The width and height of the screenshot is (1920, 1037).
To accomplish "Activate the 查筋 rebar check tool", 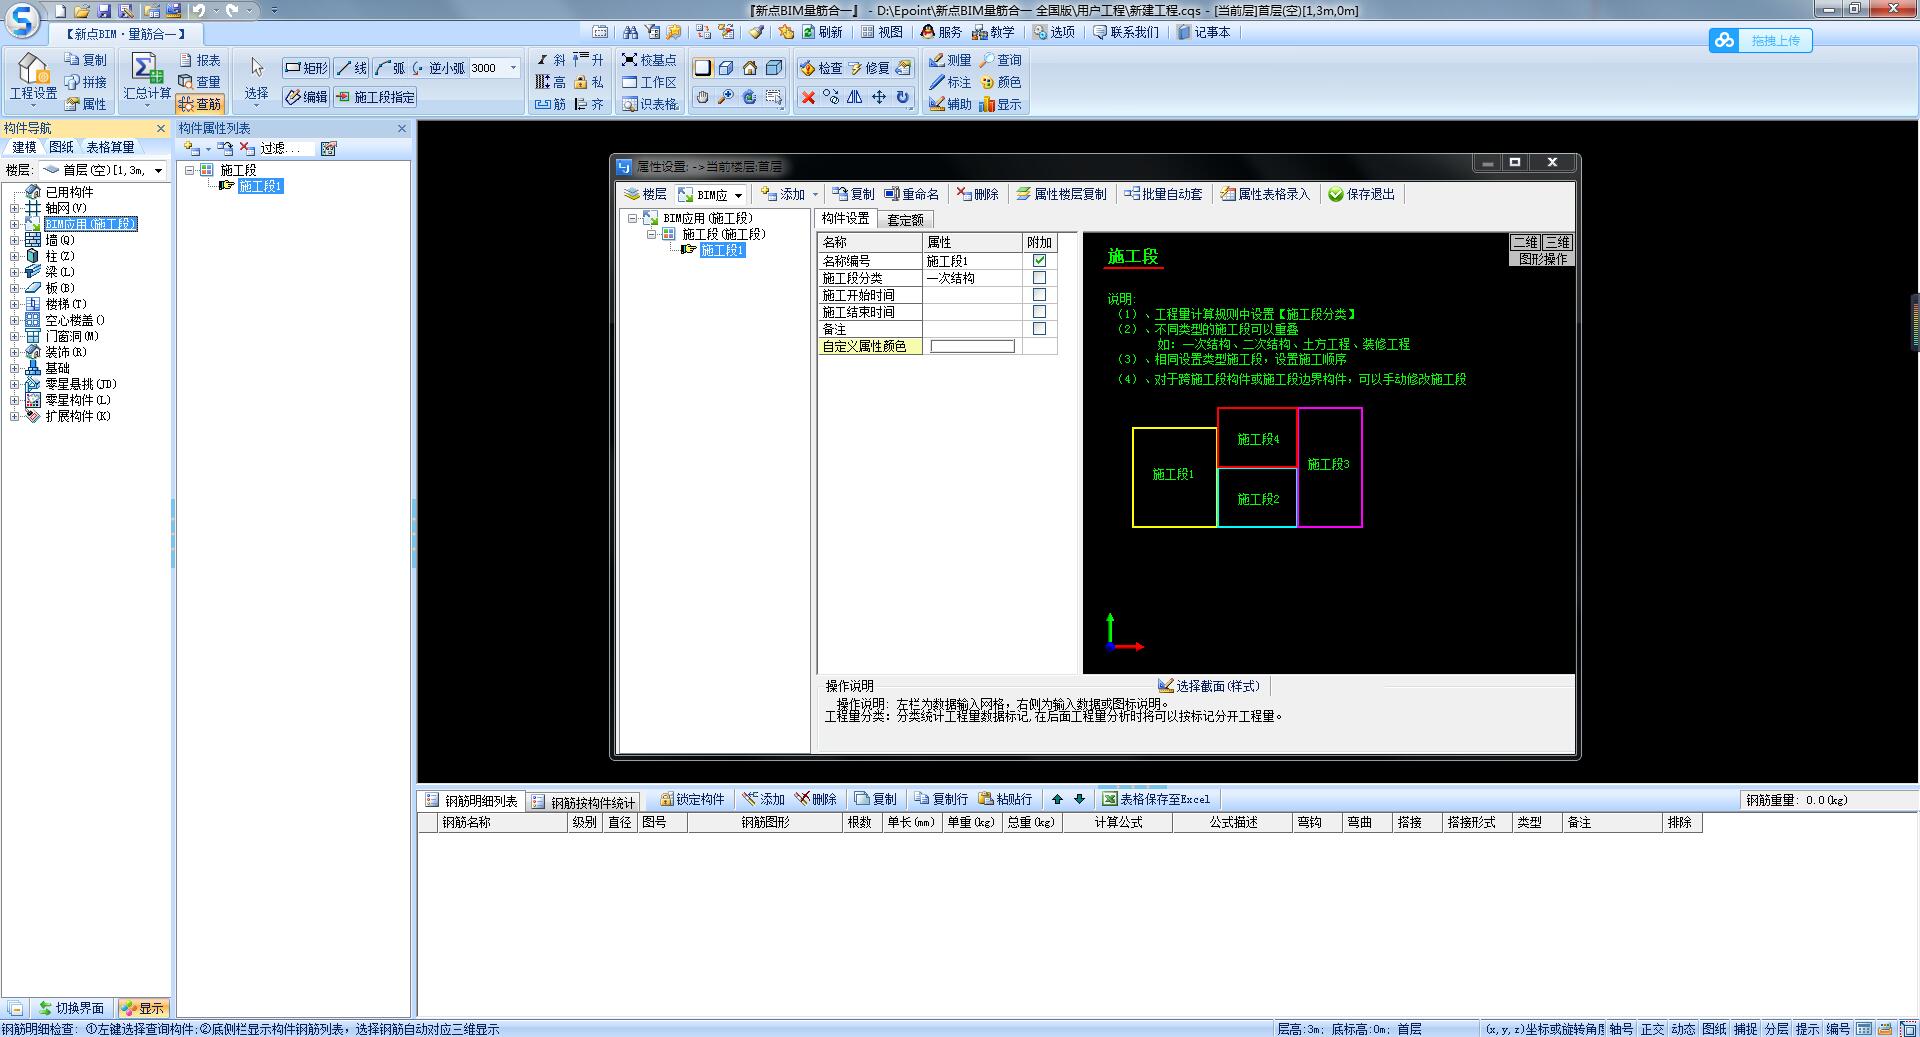I will pos(199,104).
